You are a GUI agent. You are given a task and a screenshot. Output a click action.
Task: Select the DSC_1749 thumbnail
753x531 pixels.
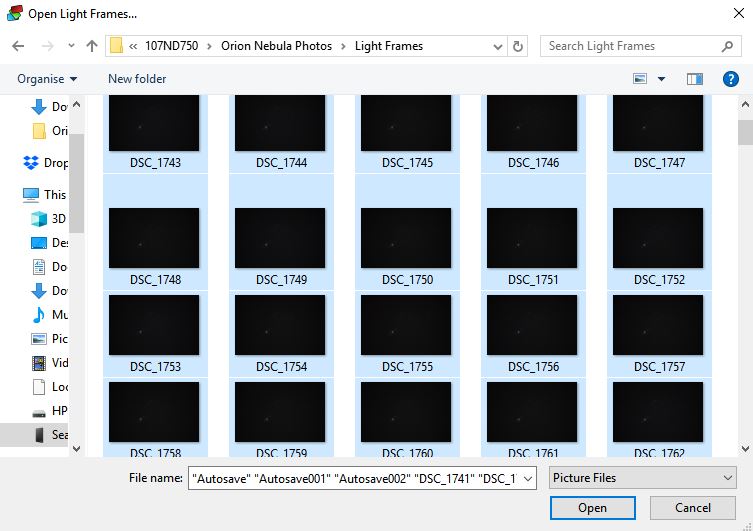click(x=280, y=238)
